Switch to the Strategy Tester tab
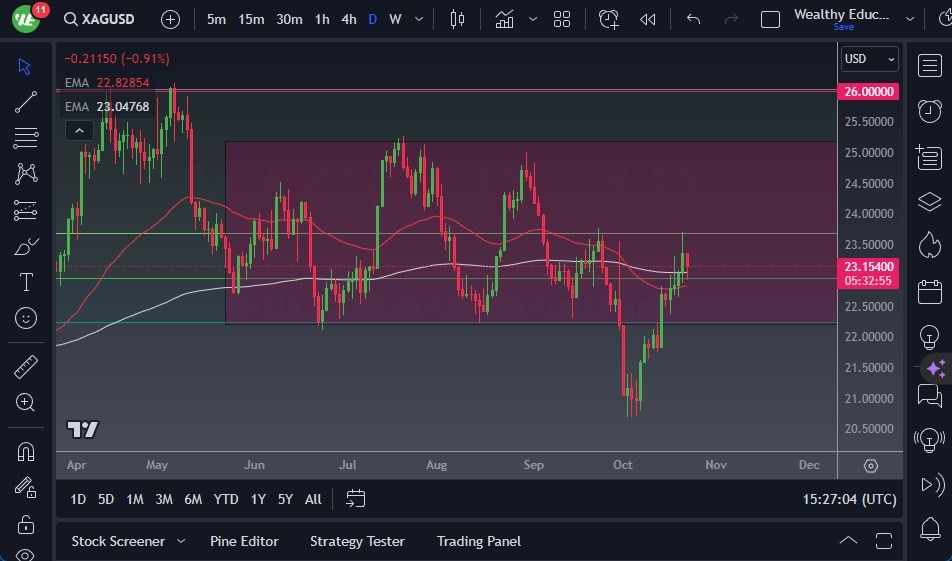This screenshot has width=952, height=561. (x=357, y=541)
